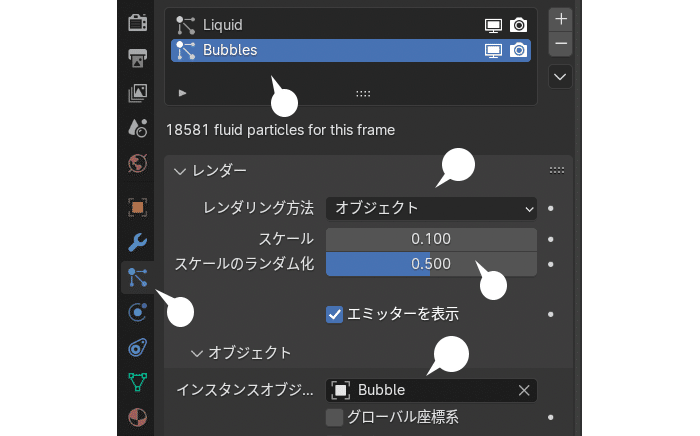Toggle render visibility for Liquid

(x=518, y=25)
